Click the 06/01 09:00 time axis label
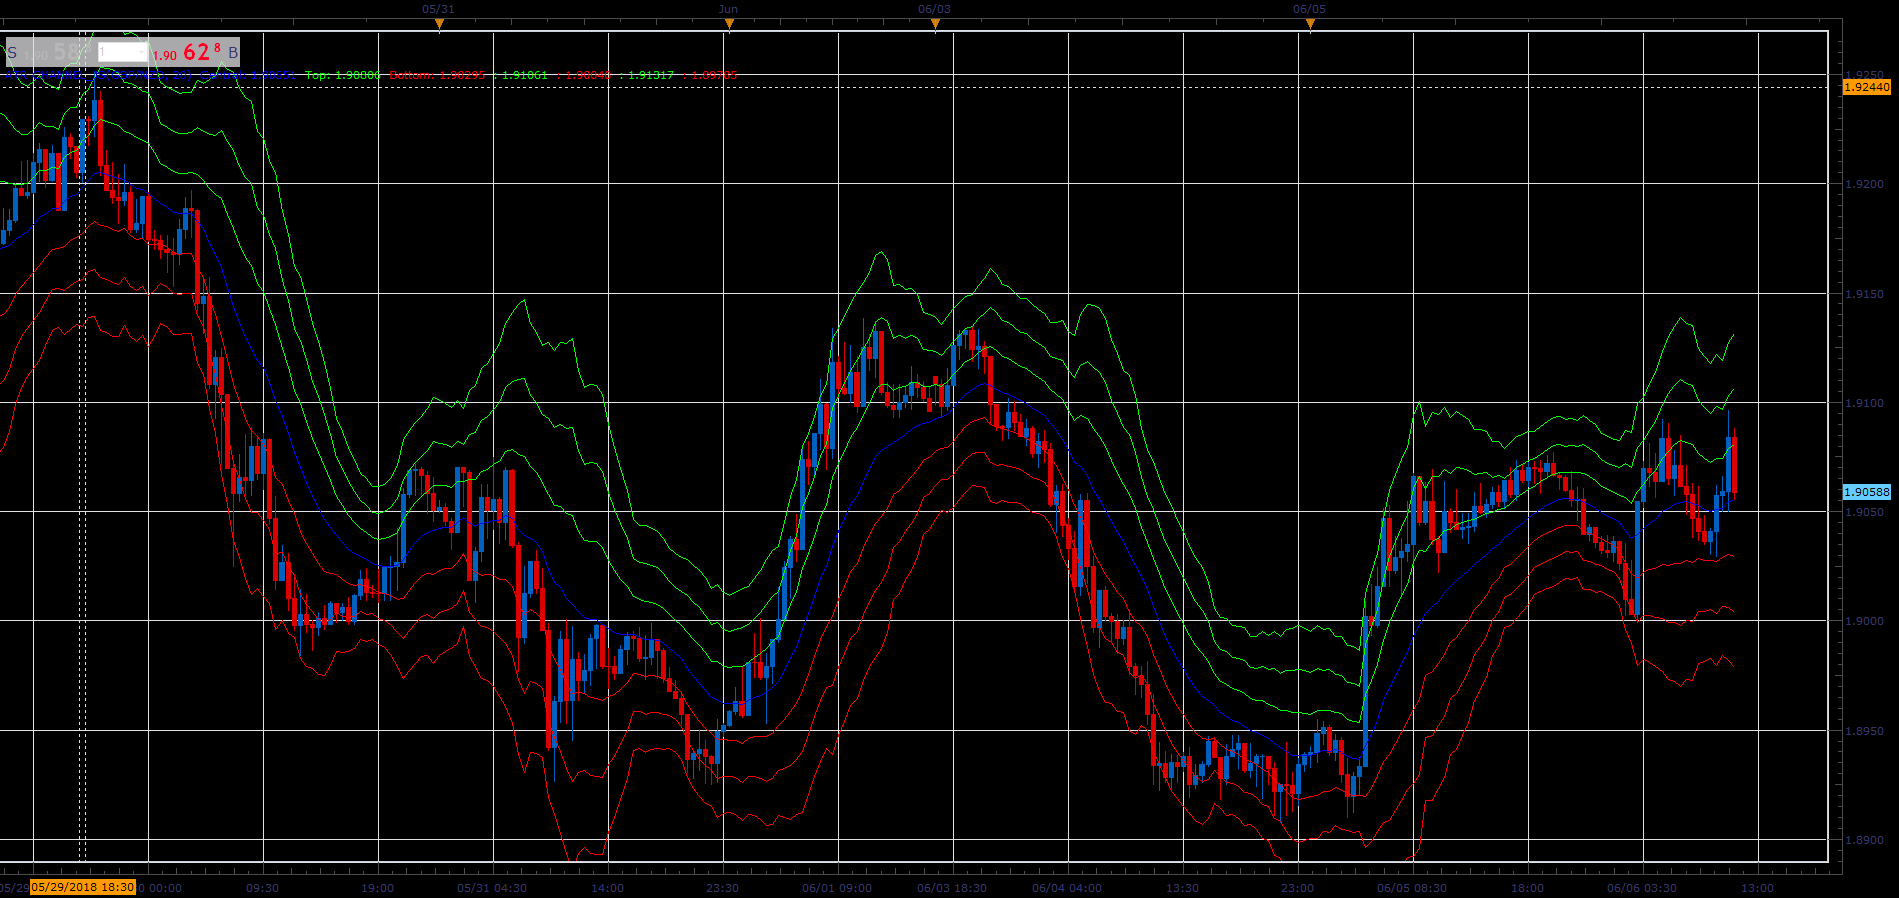The height and width of the screenshot is (898, 1899). 836,888
